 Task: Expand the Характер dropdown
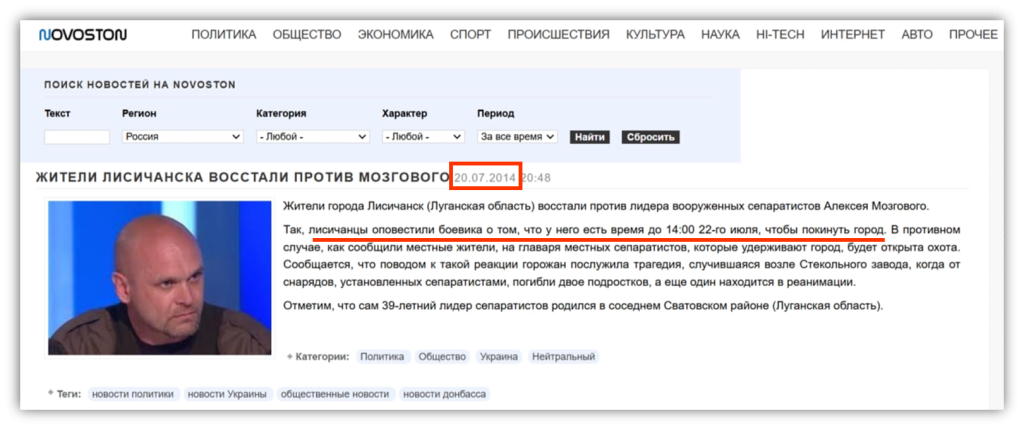(x=423, y=137)
